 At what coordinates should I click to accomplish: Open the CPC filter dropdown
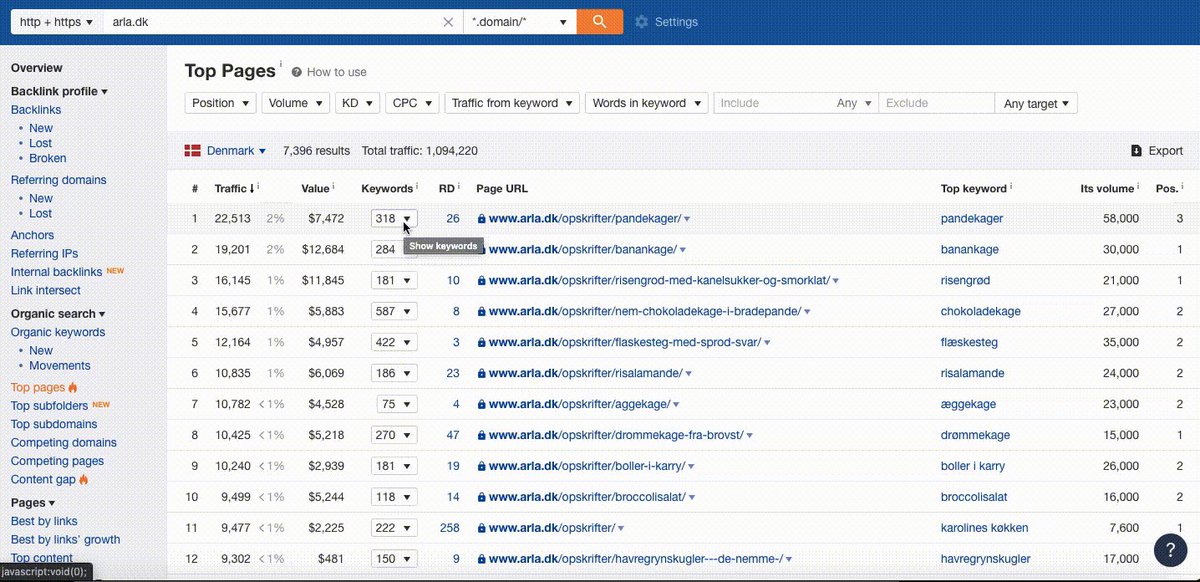(412, 103)
